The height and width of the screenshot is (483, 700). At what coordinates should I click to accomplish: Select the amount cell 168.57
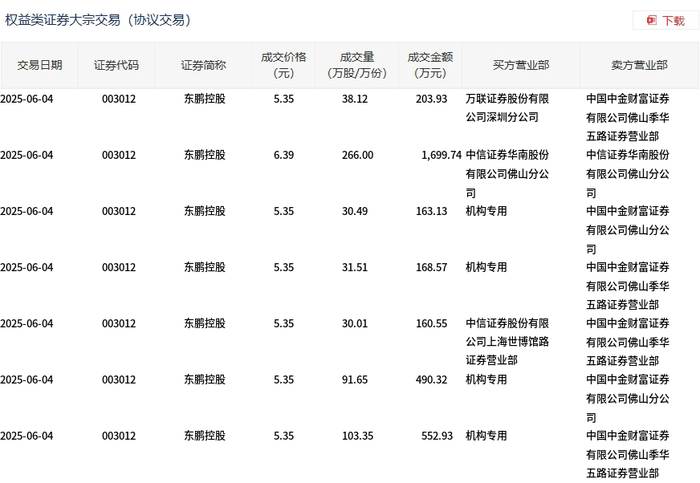coord(431,267)
